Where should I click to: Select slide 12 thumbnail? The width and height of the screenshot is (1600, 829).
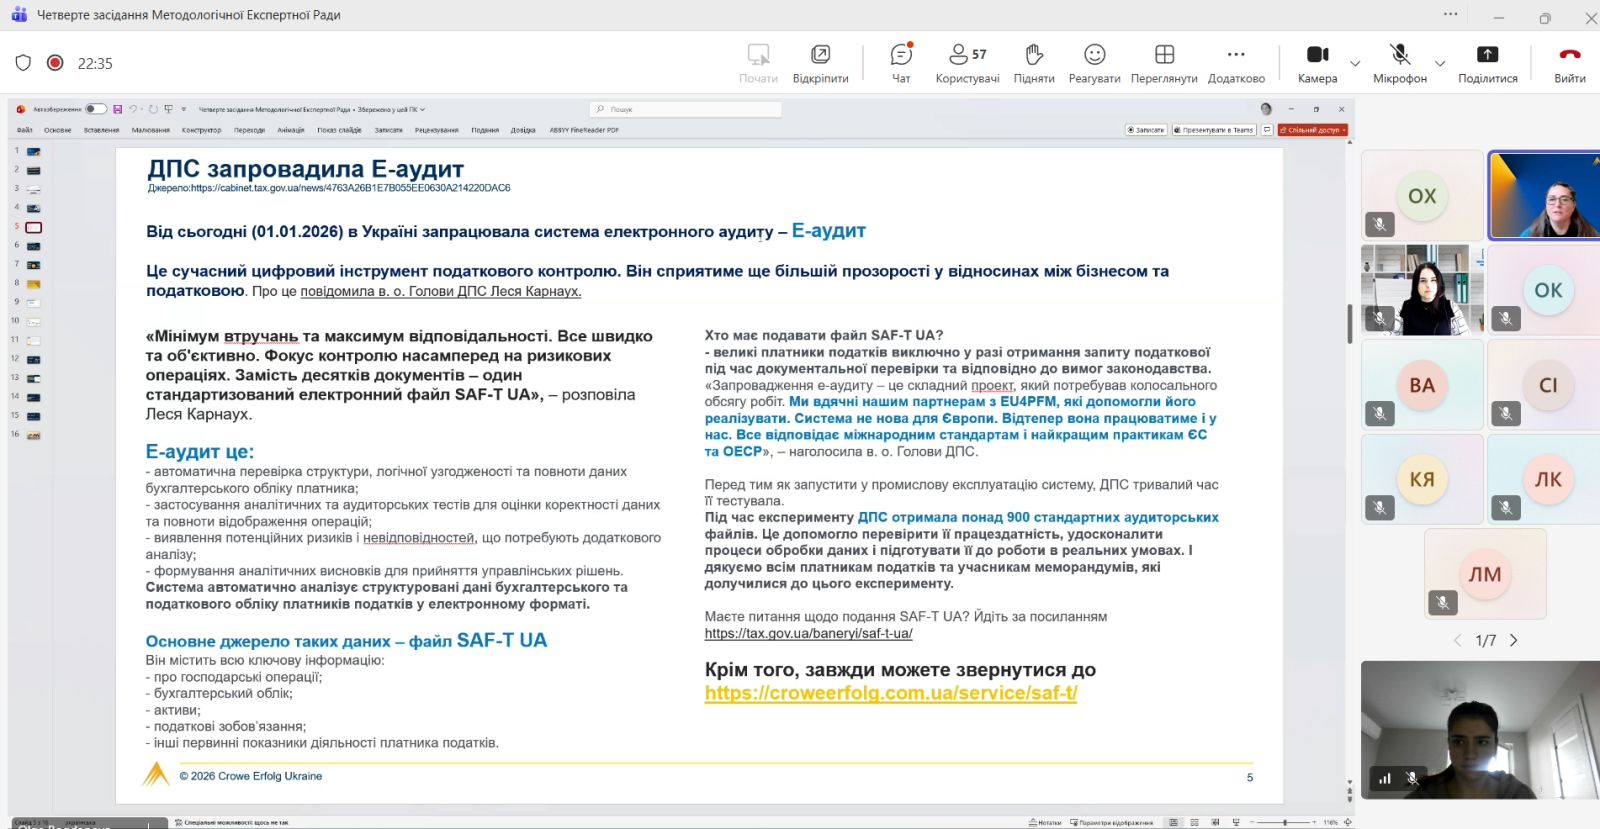point(33,359)
